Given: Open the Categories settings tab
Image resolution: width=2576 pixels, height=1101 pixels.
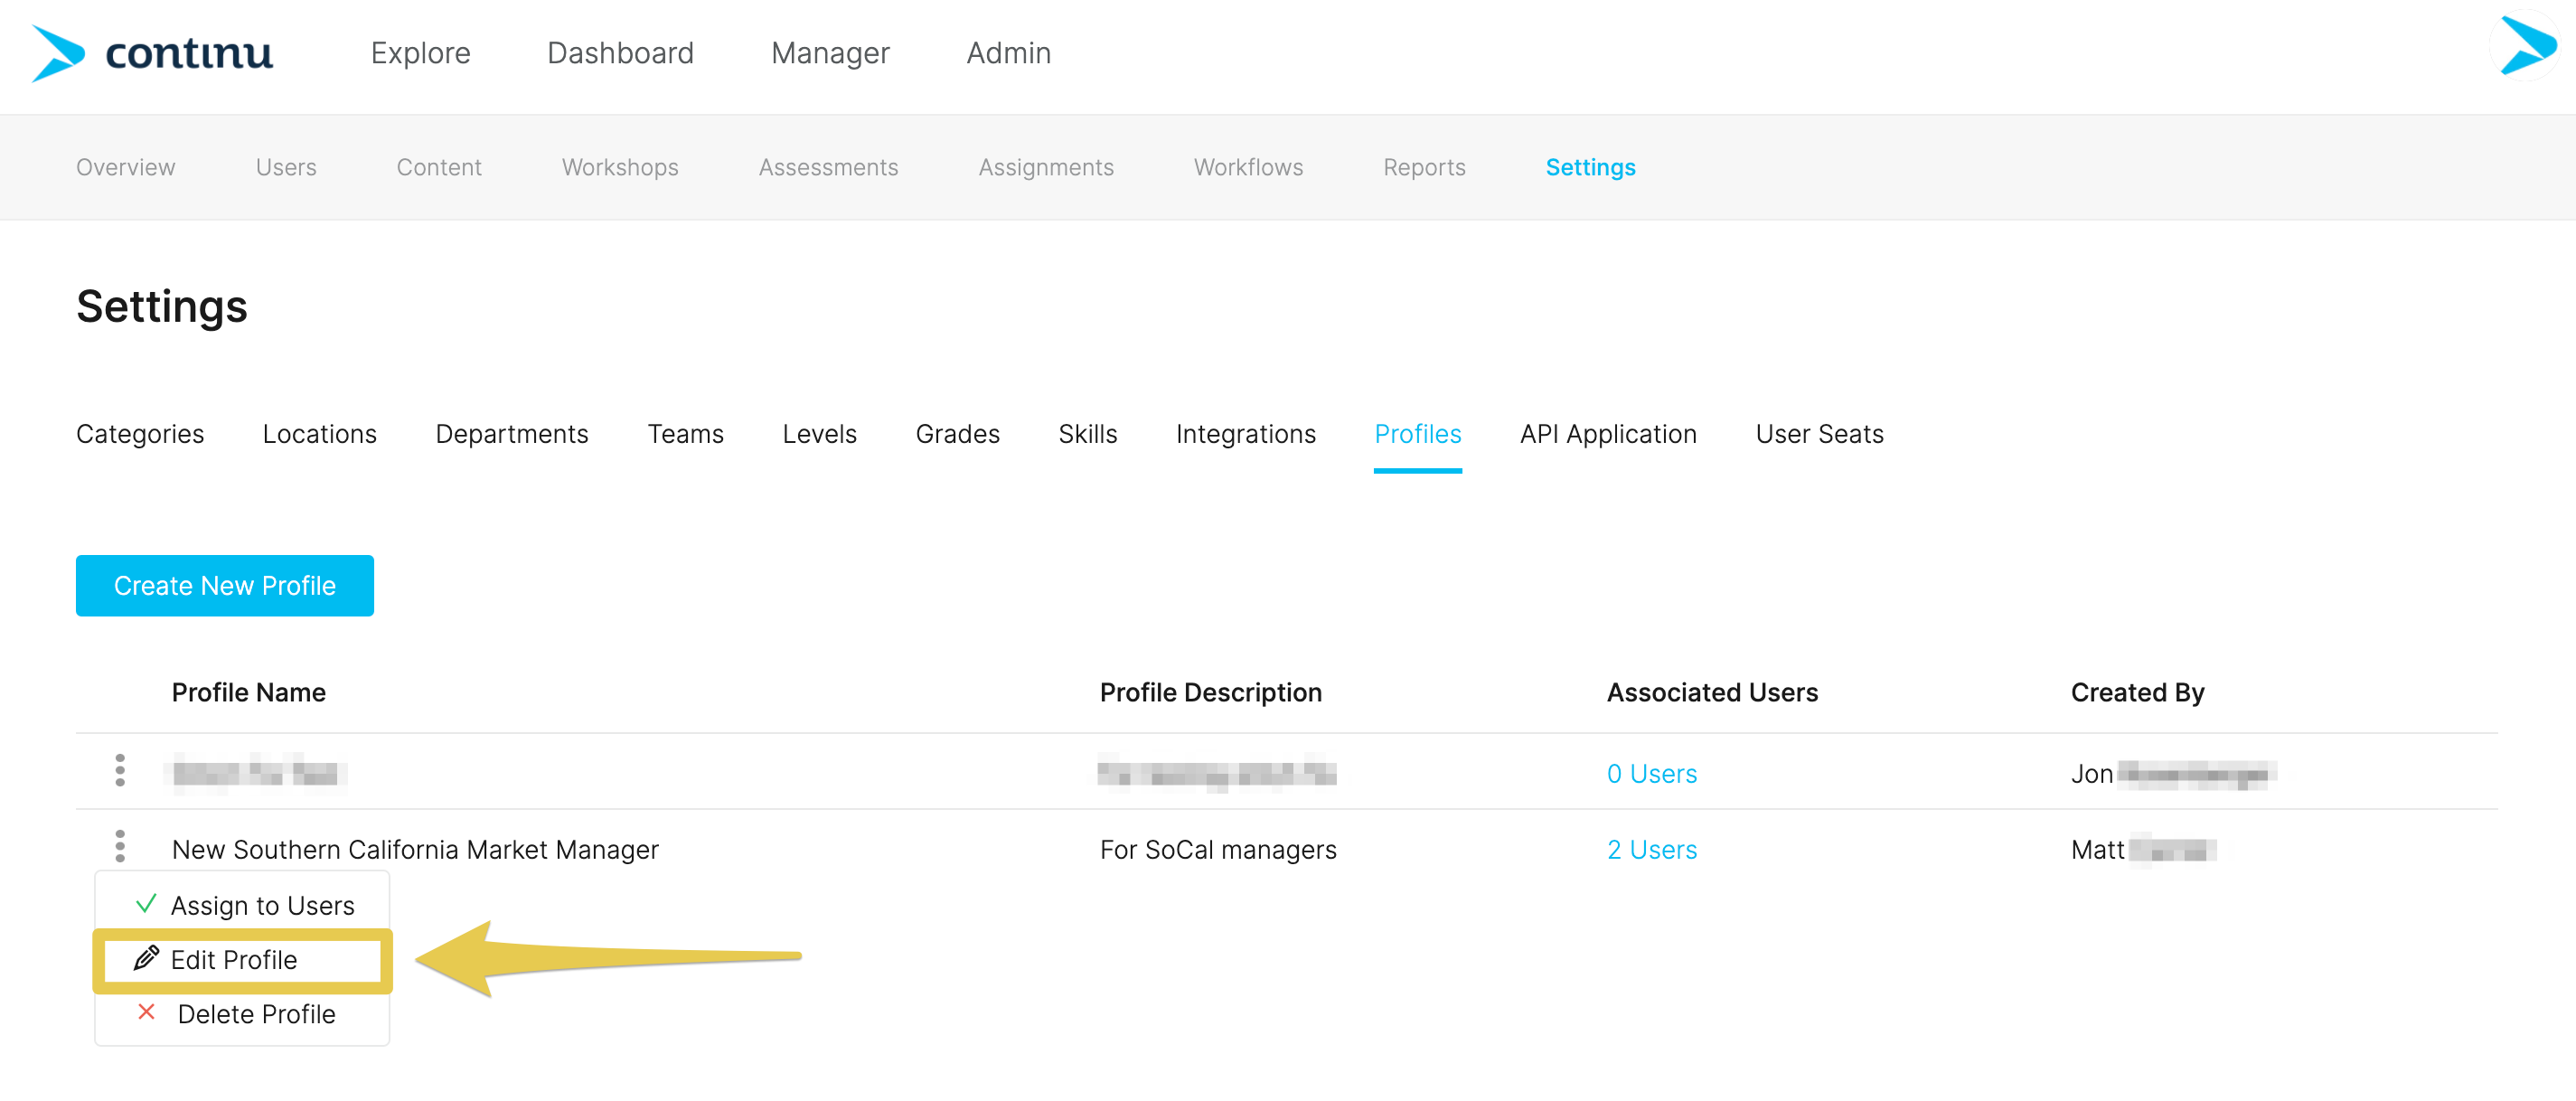Looking at the screenshot, I should 140,434.
